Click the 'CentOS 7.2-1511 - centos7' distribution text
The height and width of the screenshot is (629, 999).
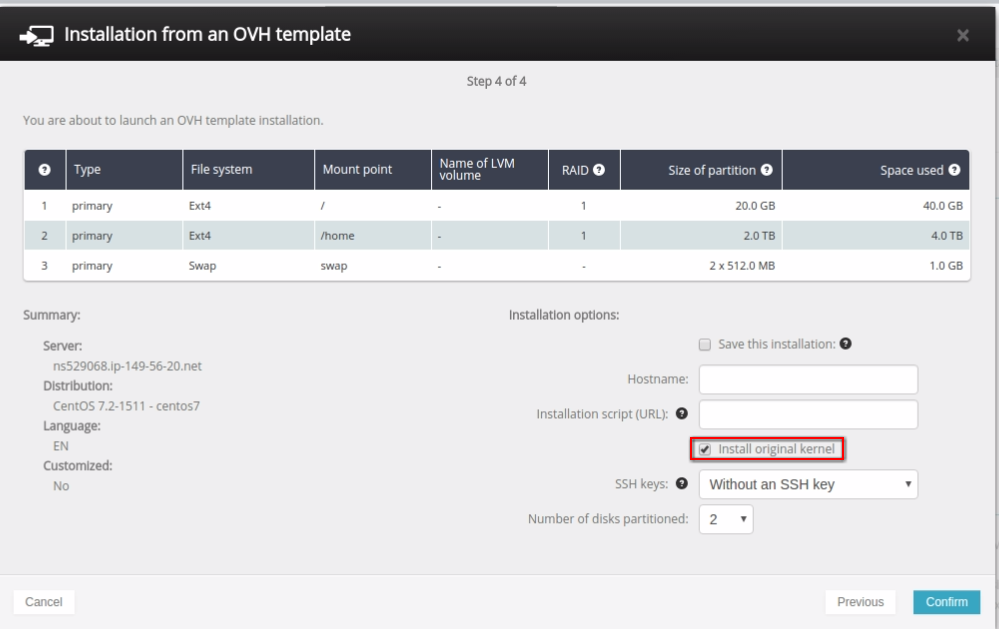pos(126,406)
